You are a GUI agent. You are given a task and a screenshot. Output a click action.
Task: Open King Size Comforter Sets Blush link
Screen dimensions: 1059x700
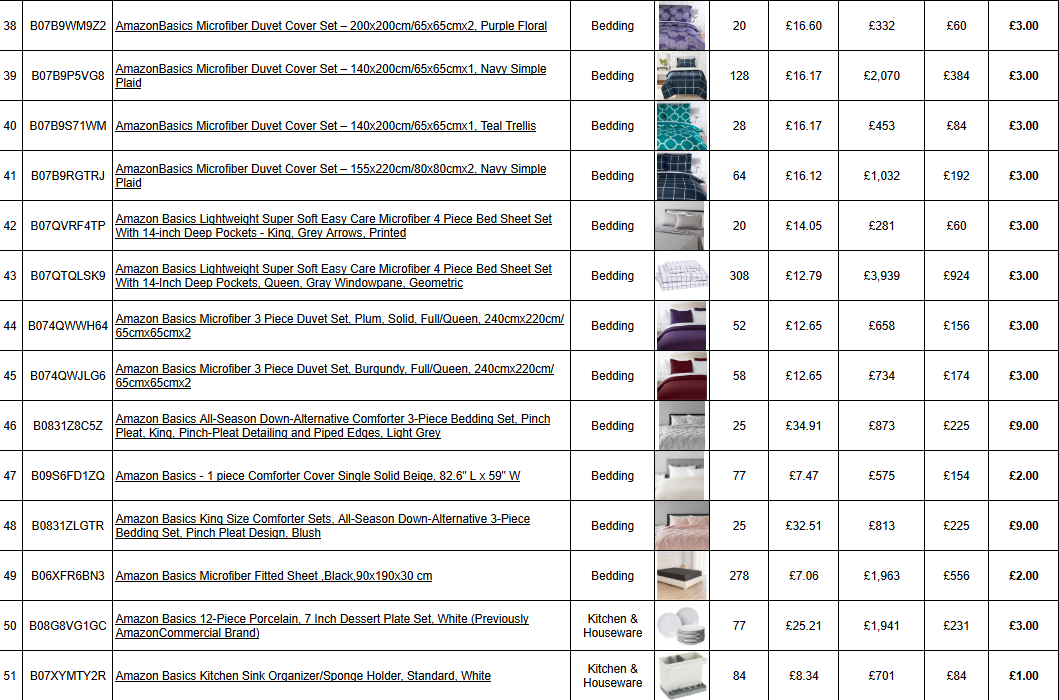point(323,526)
